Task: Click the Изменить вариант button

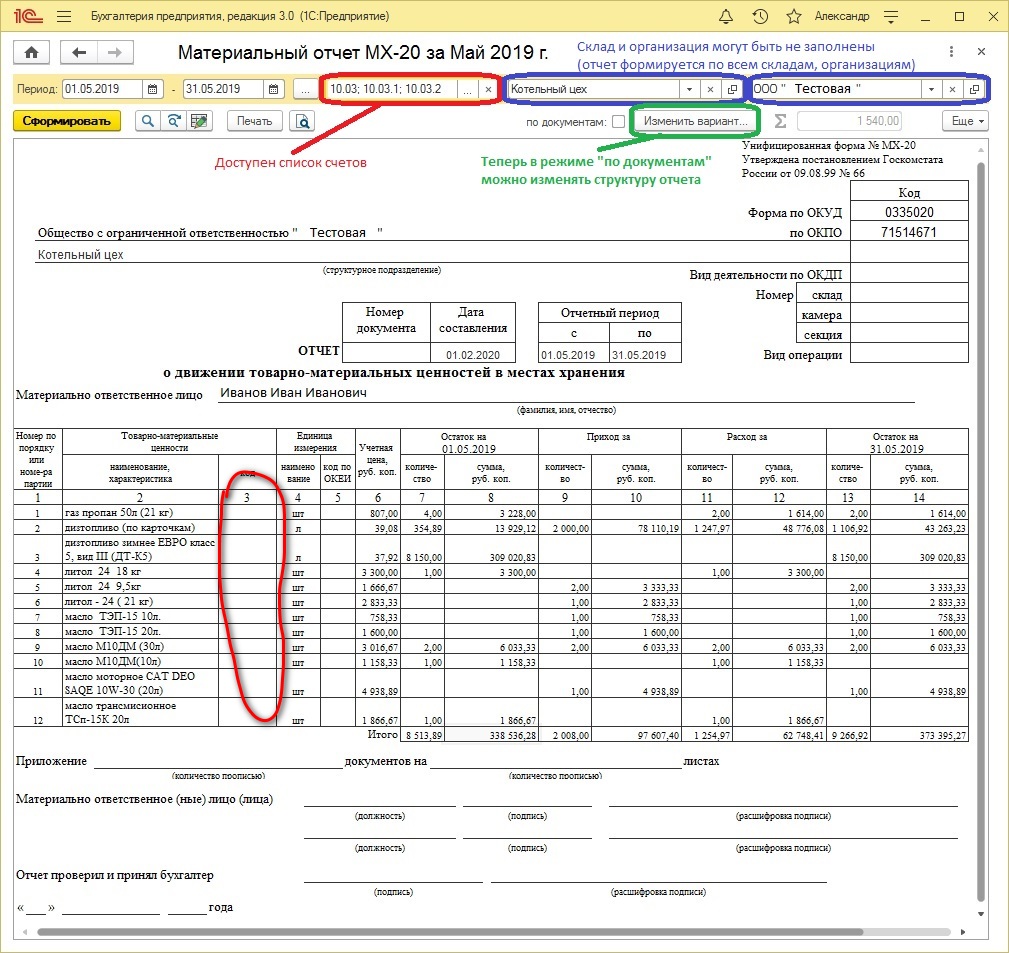Action: tap(695, 121)
